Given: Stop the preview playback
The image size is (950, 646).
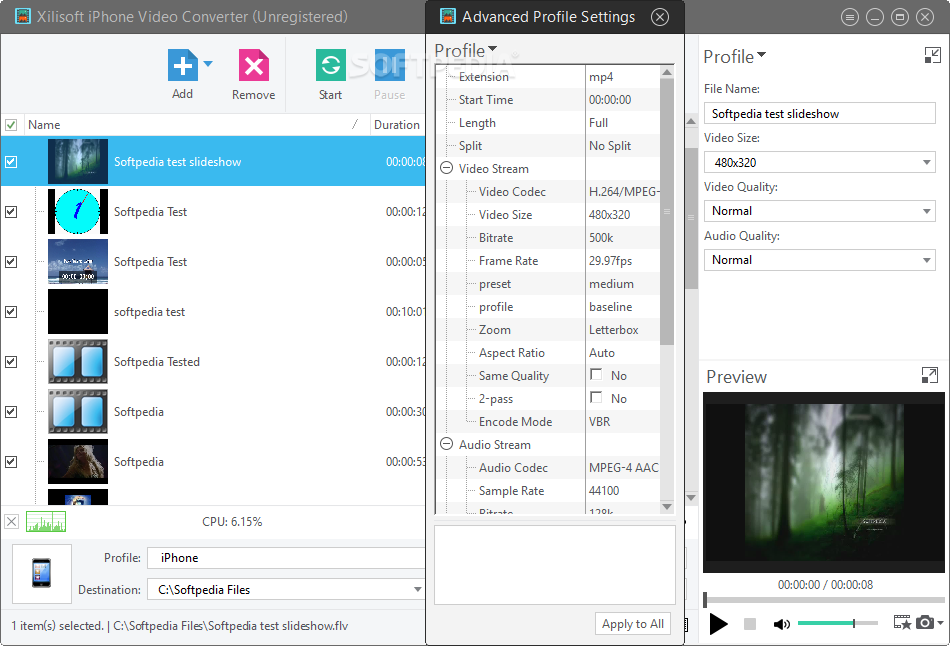Looking at the screenshot, I should click(x=750, y=624).
